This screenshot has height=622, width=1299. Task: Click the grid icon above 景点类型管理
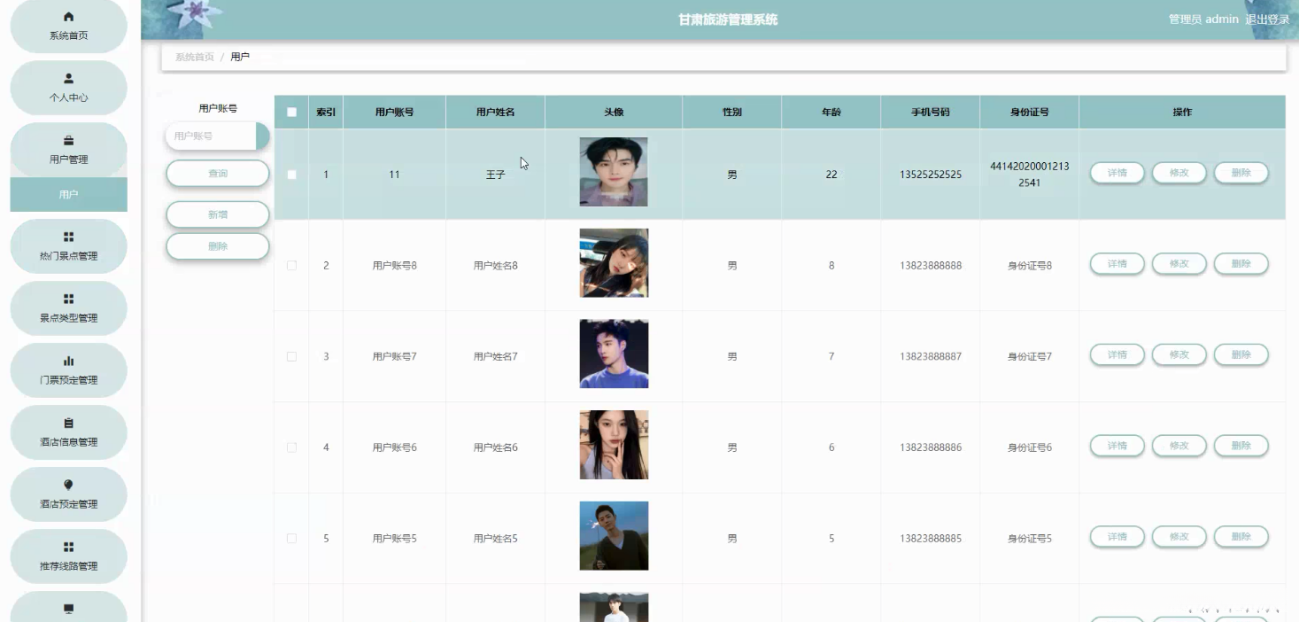[68, 299]
